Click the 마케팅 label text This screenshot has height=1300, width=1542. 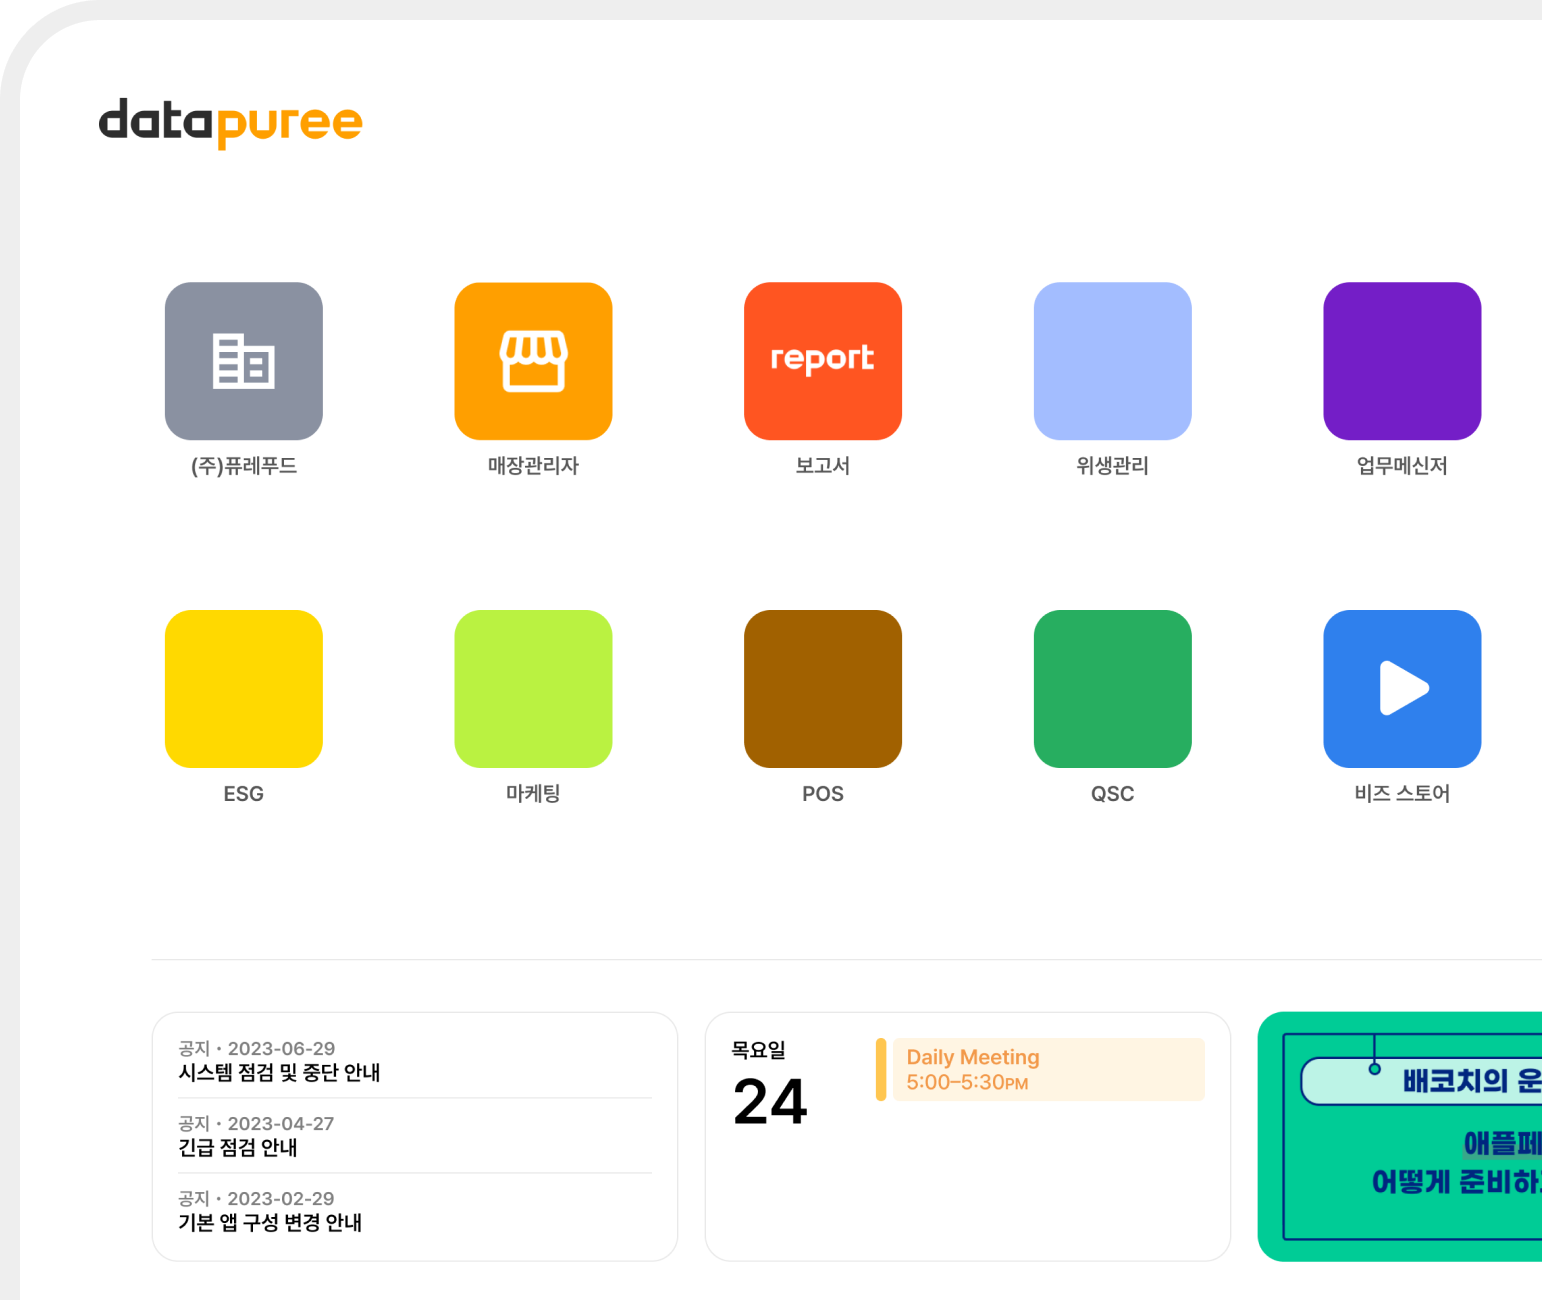[x=533, y=794]
